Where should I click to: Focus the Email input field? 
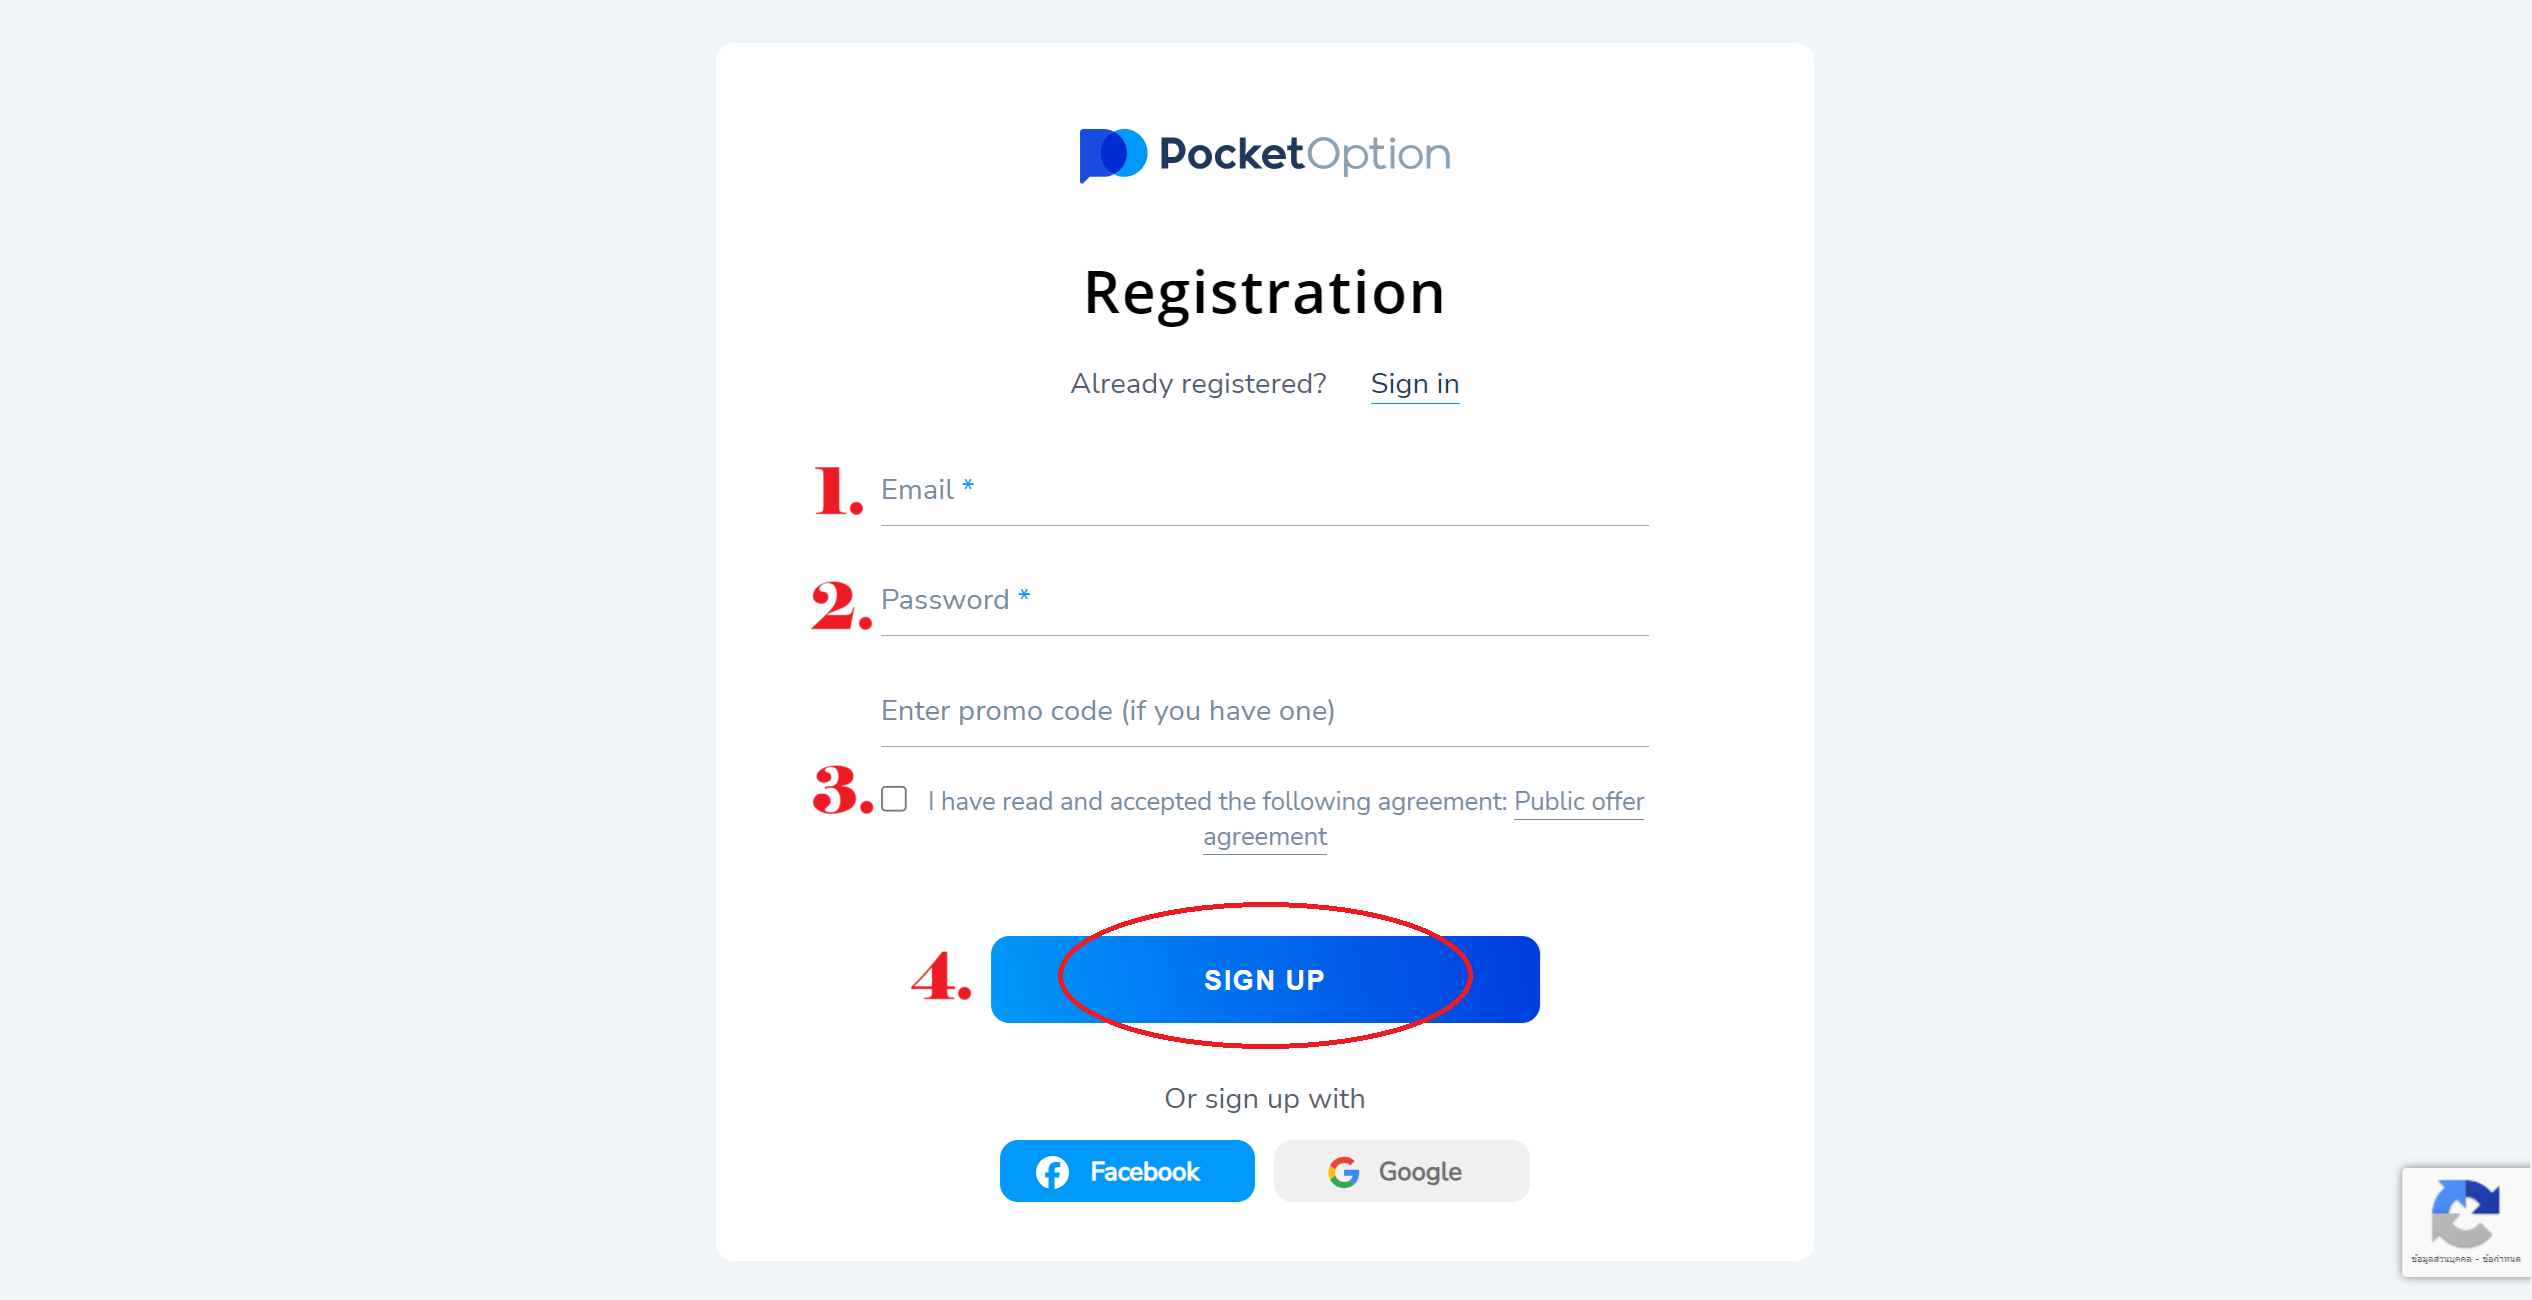1265,491
